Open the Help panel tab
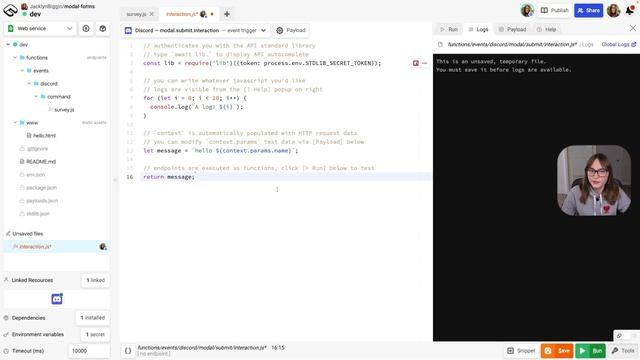The width and height of the screenshot is (640, 360). point(546,29)
